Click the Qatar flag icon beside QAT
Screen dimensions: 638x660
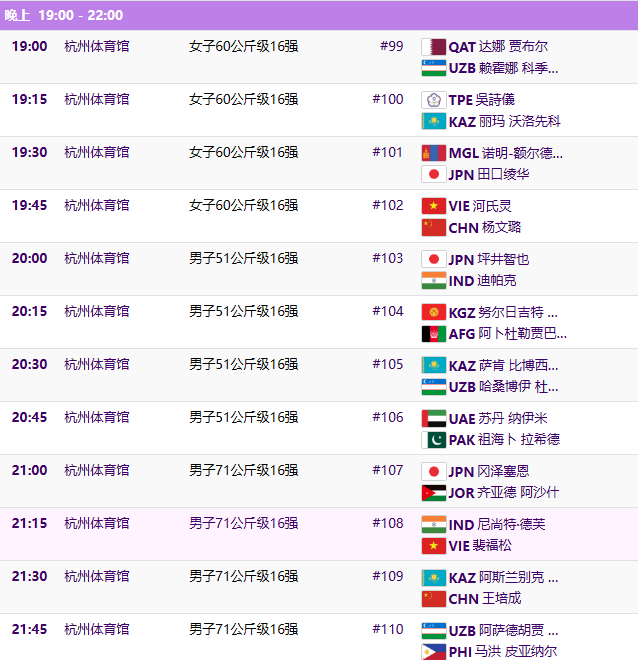[x=433, y=47]
